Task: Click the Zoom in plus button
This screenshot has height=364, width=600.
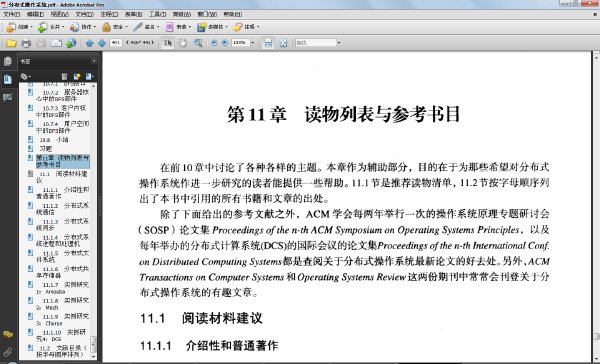Action: point(225,43)
